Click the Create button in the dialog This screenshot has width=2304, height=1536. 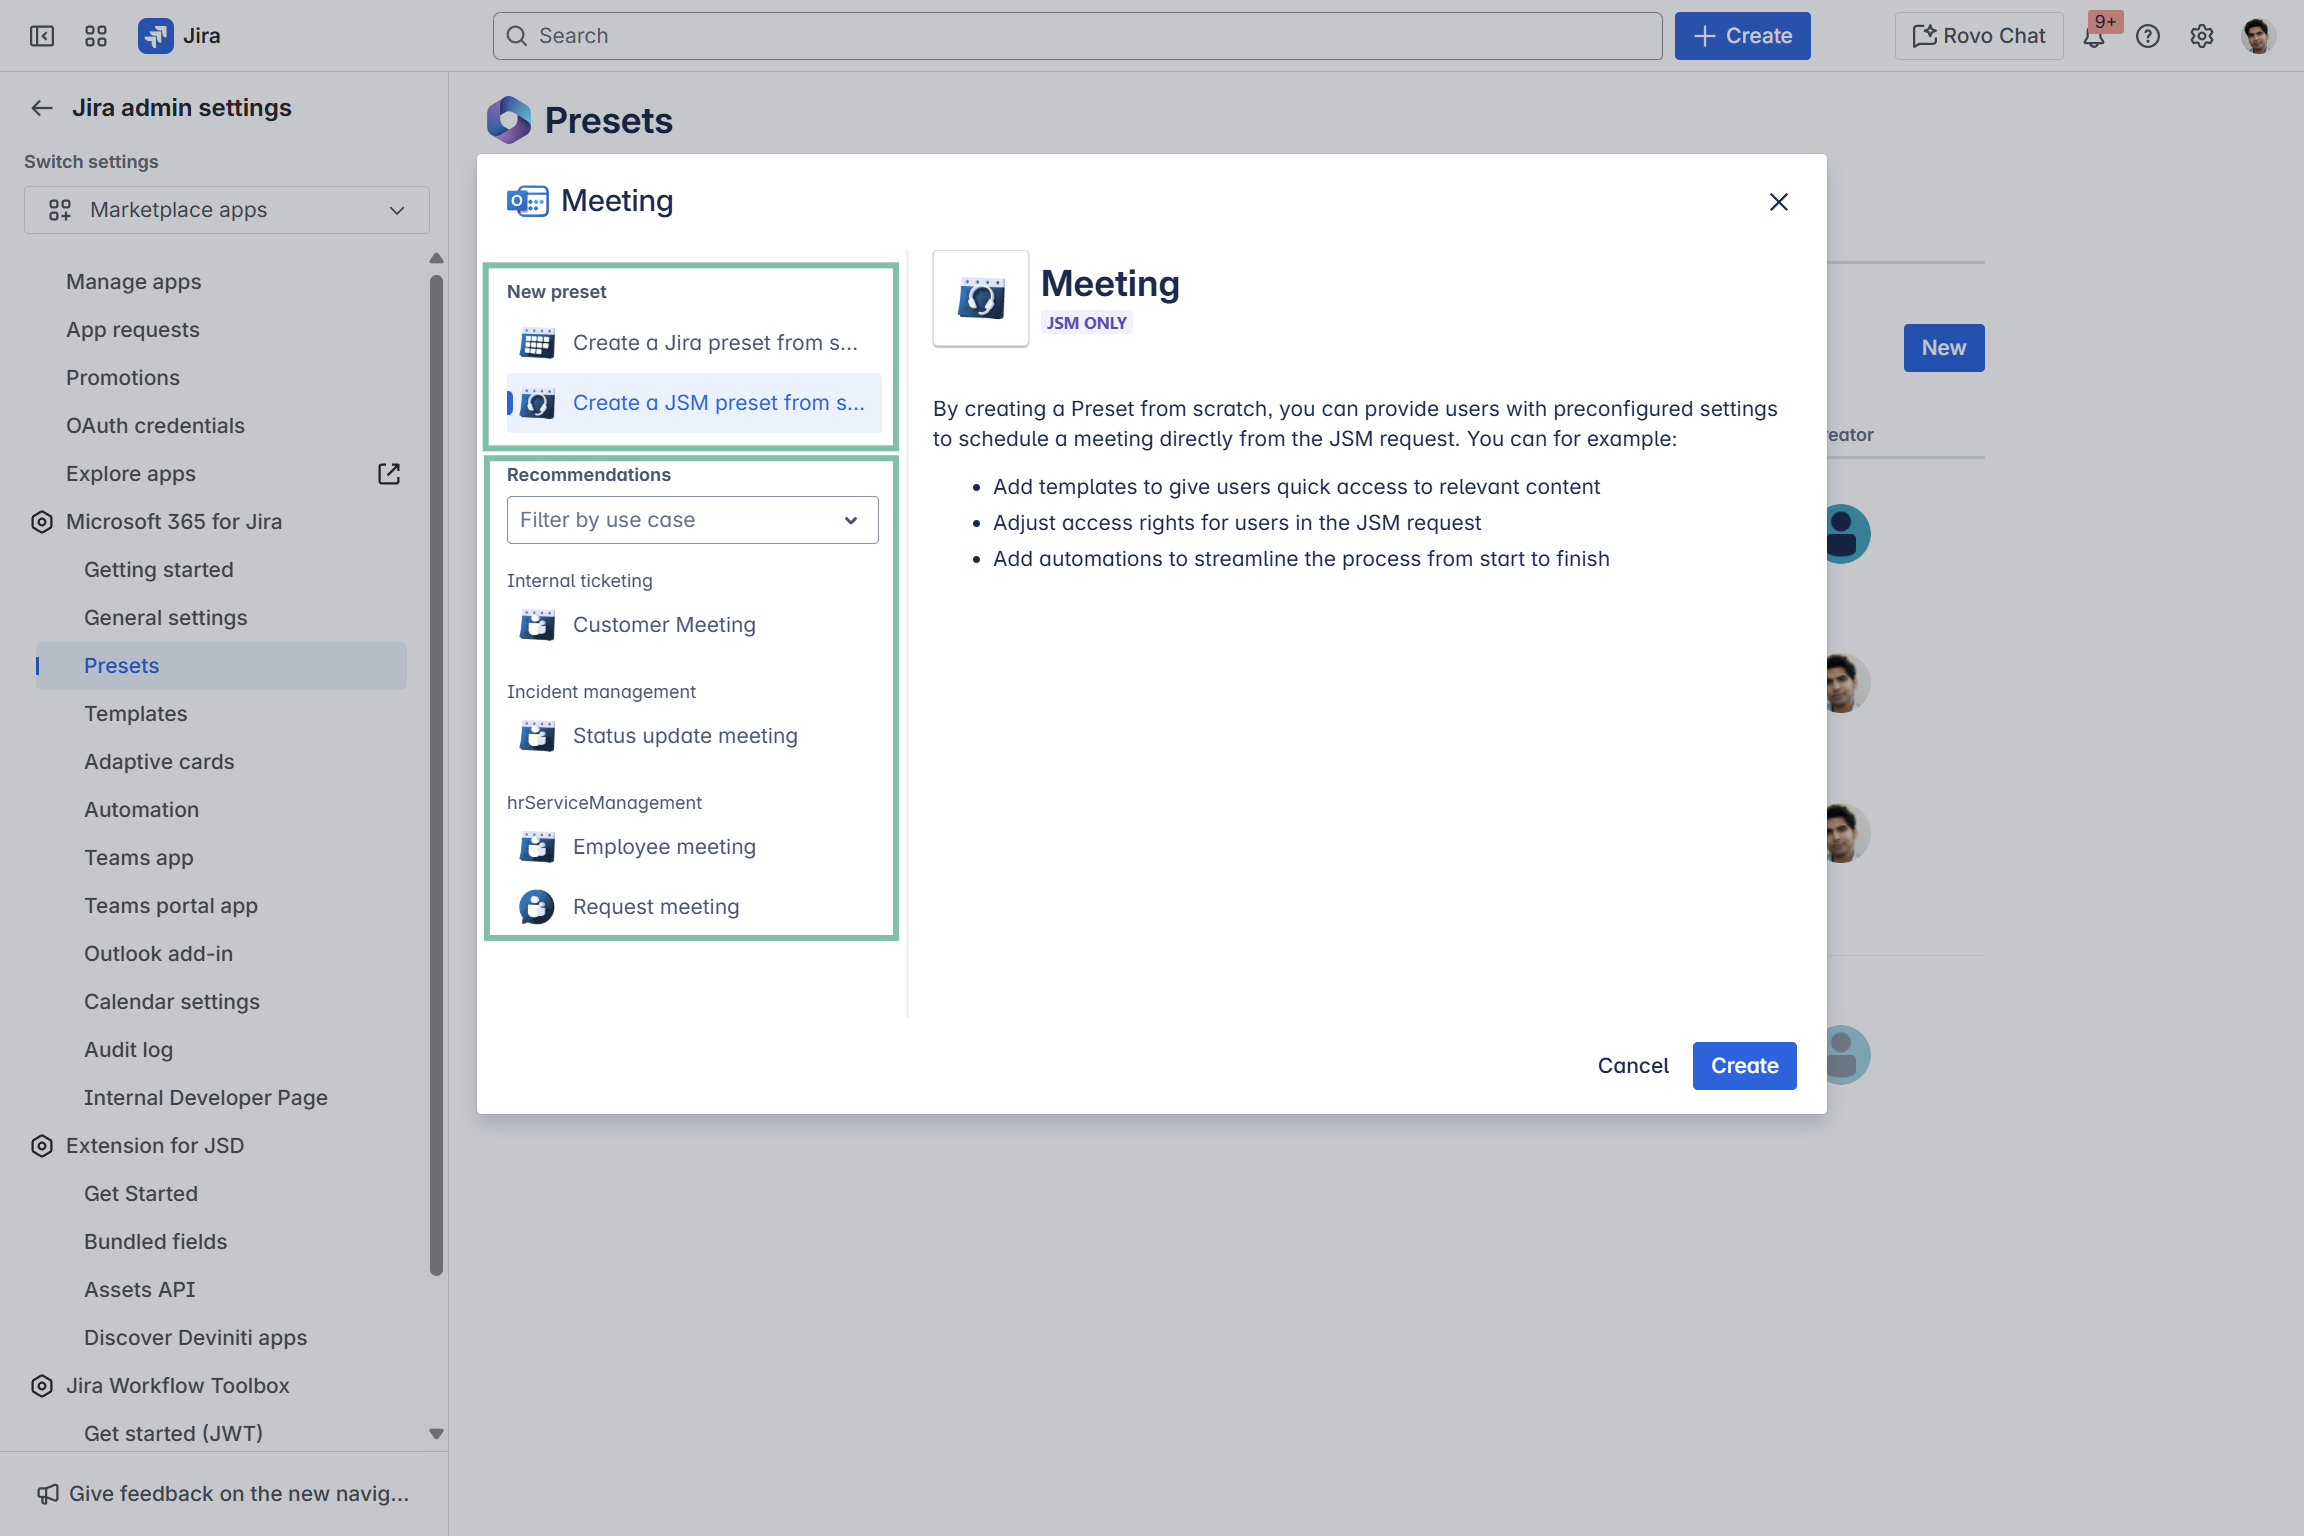coord(1744,1066)
